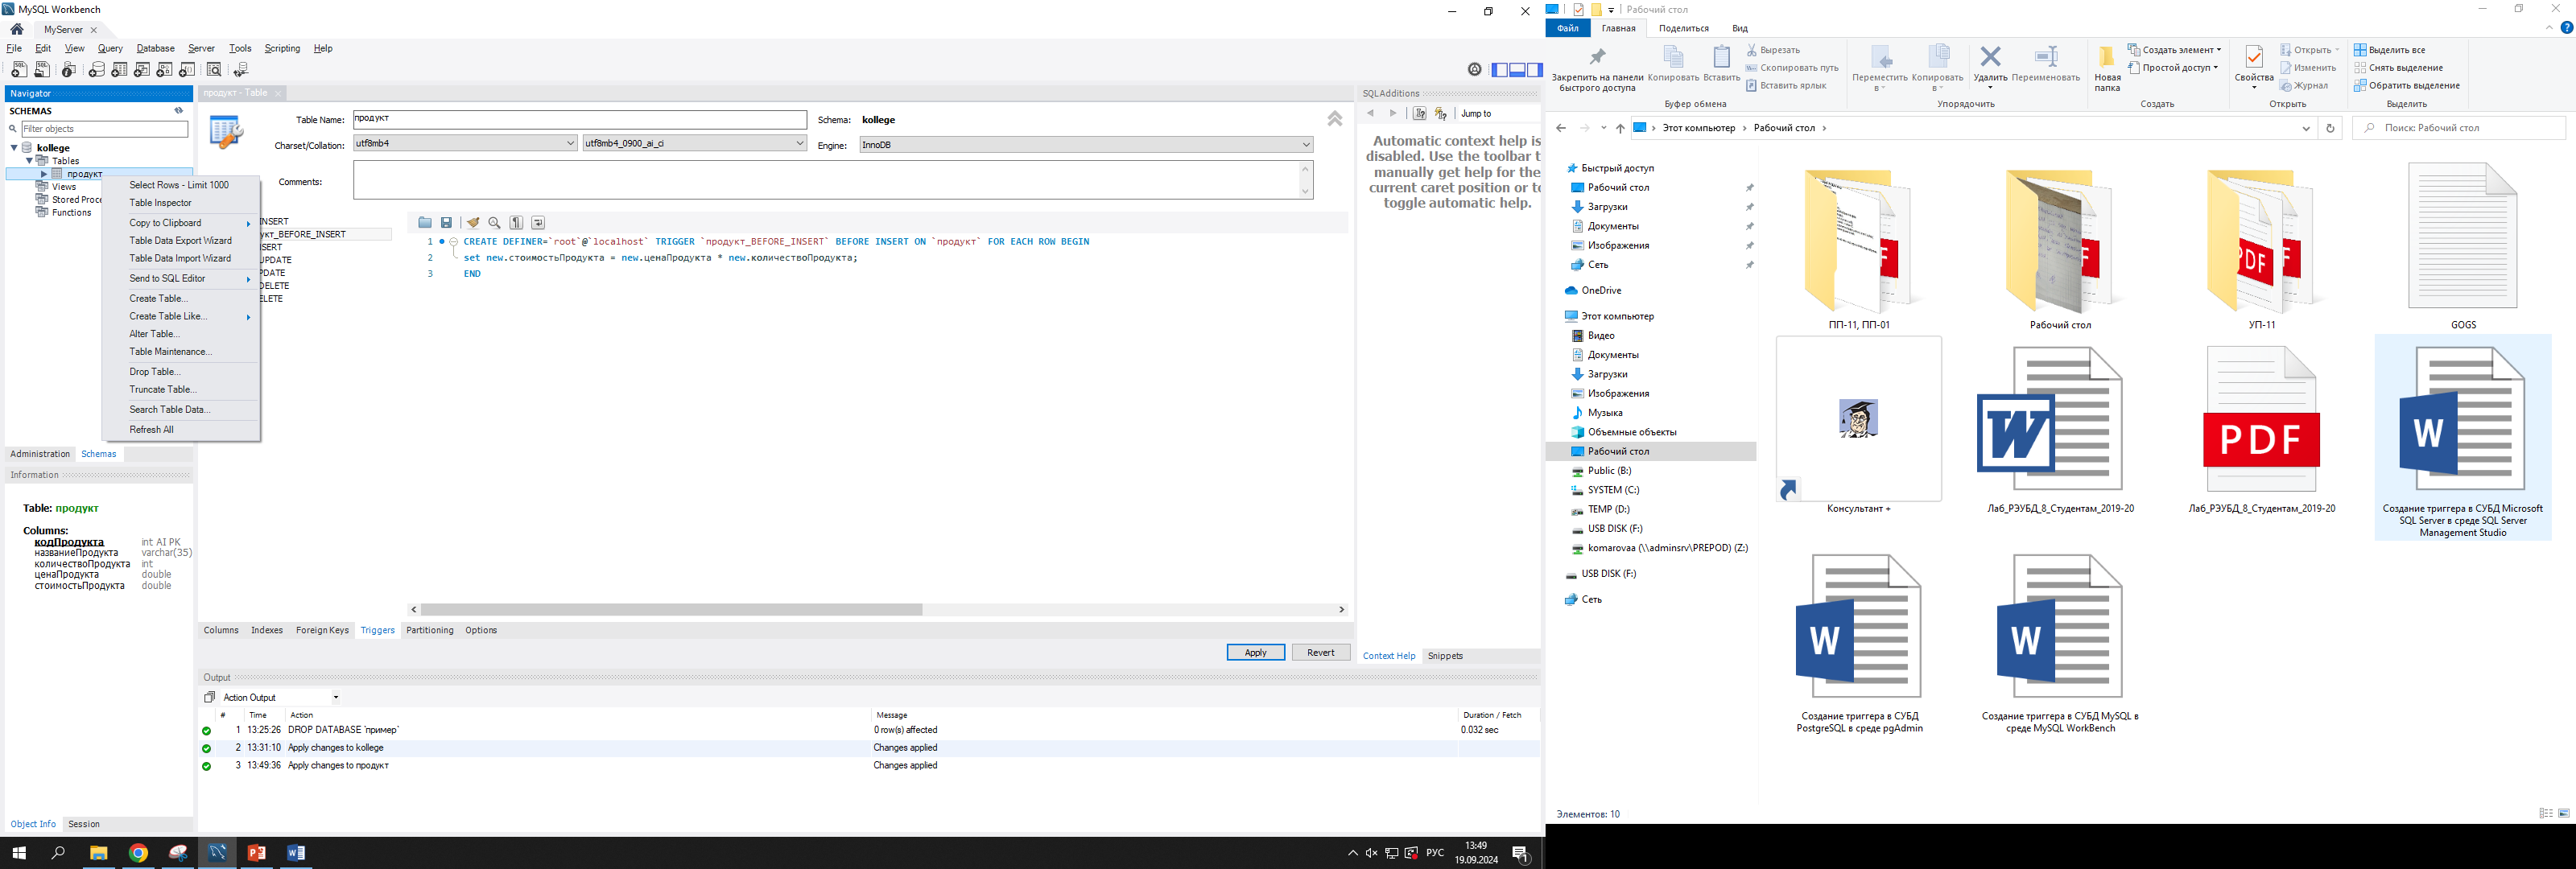Click Новая папка in Explorer ribbon

[2107, 68]
